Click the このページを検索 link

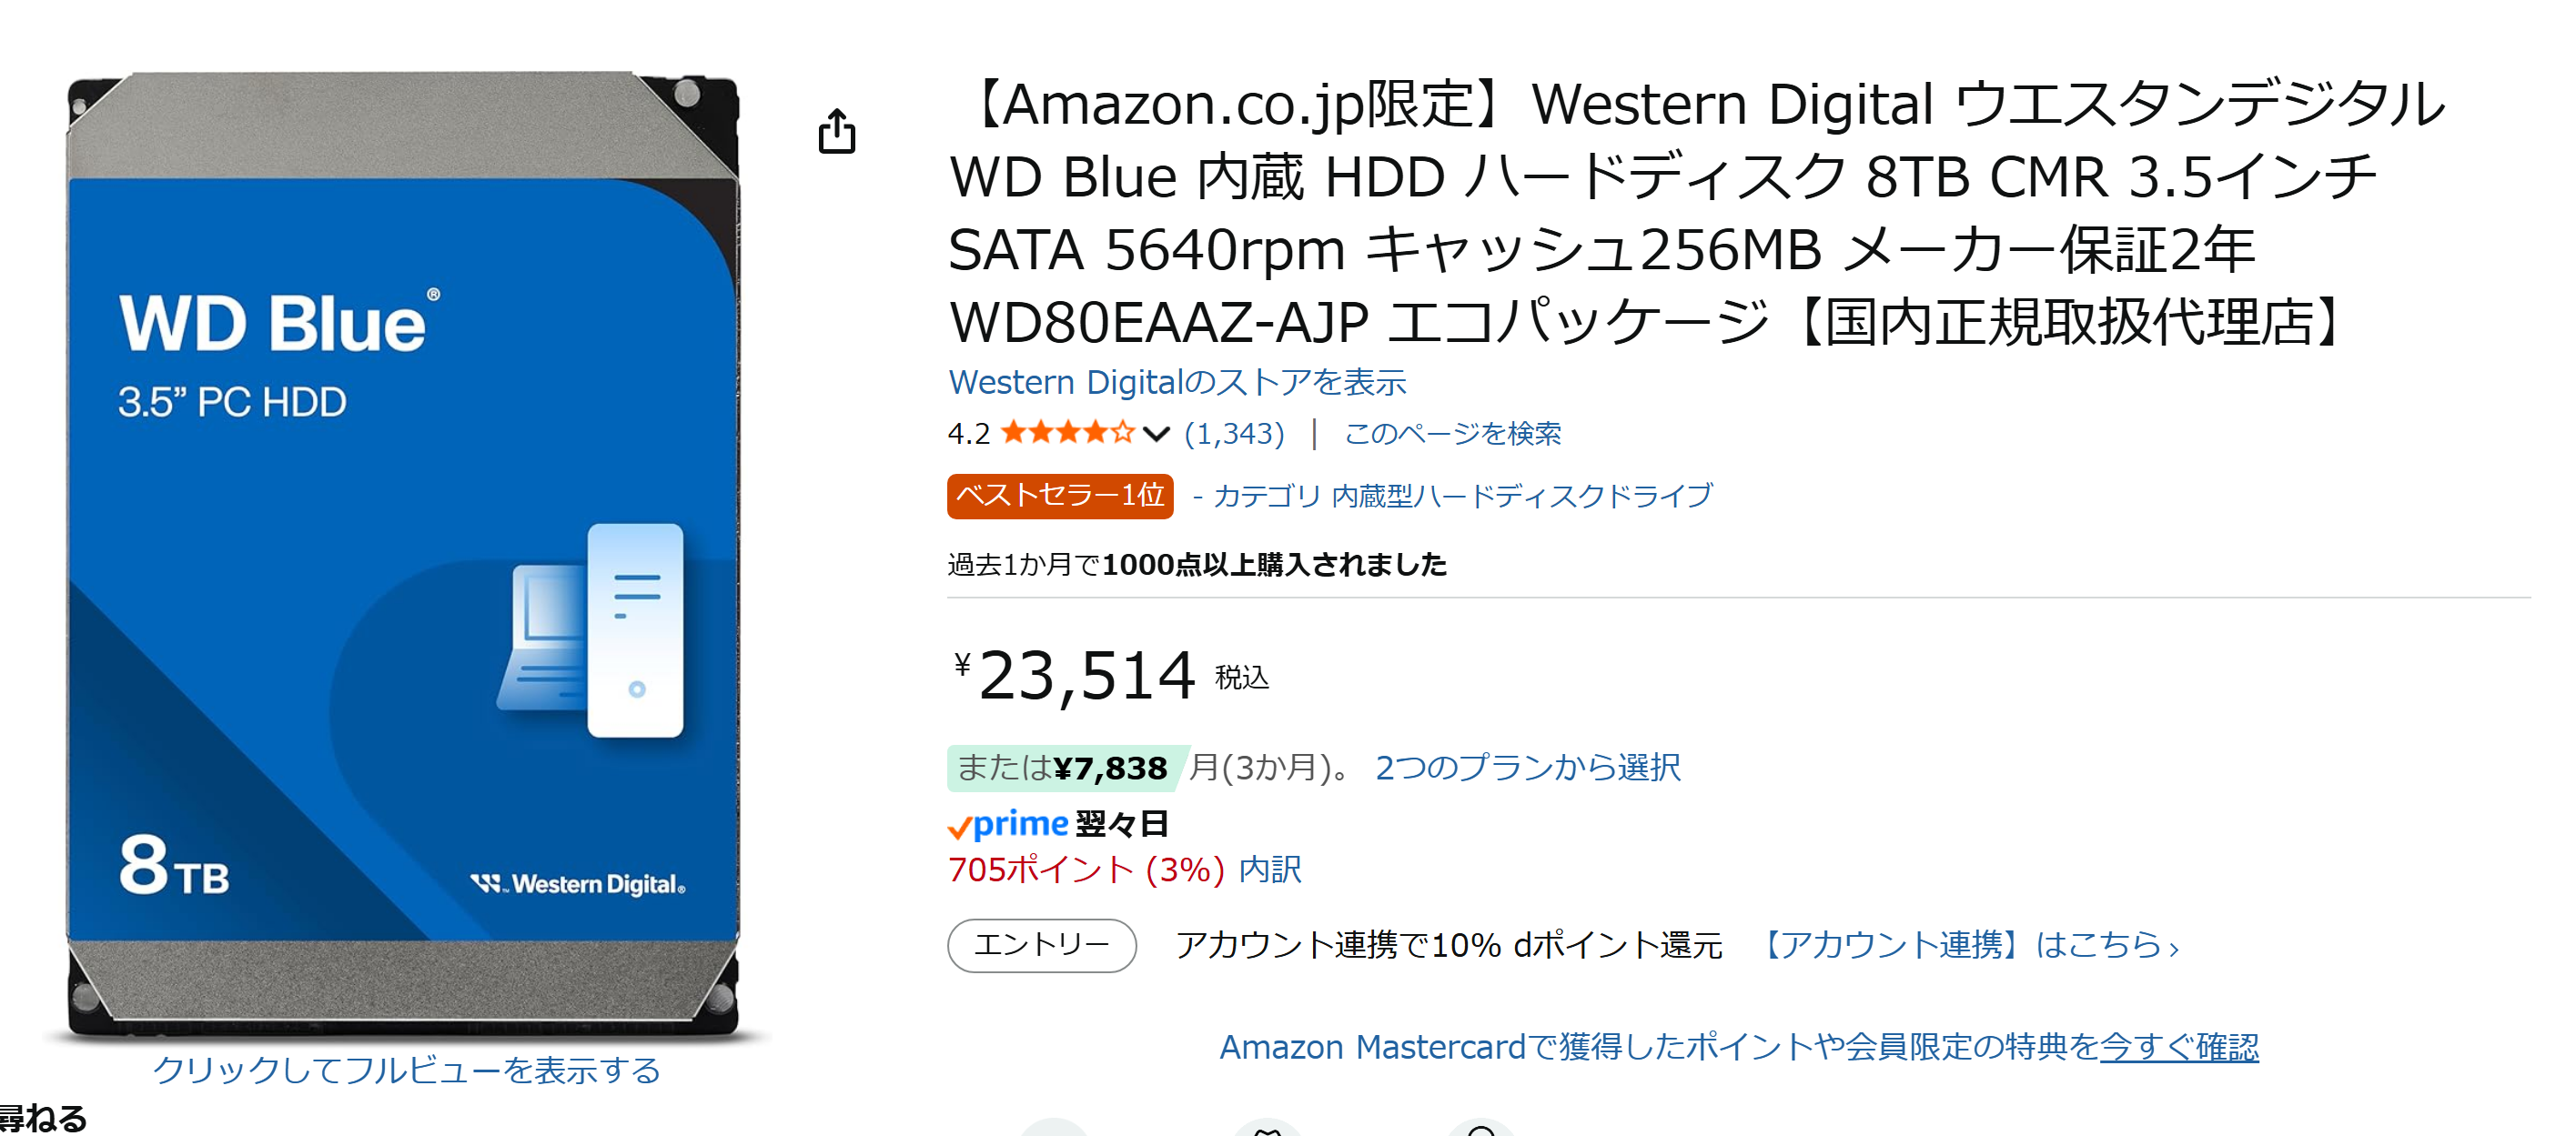[1452, 434]
